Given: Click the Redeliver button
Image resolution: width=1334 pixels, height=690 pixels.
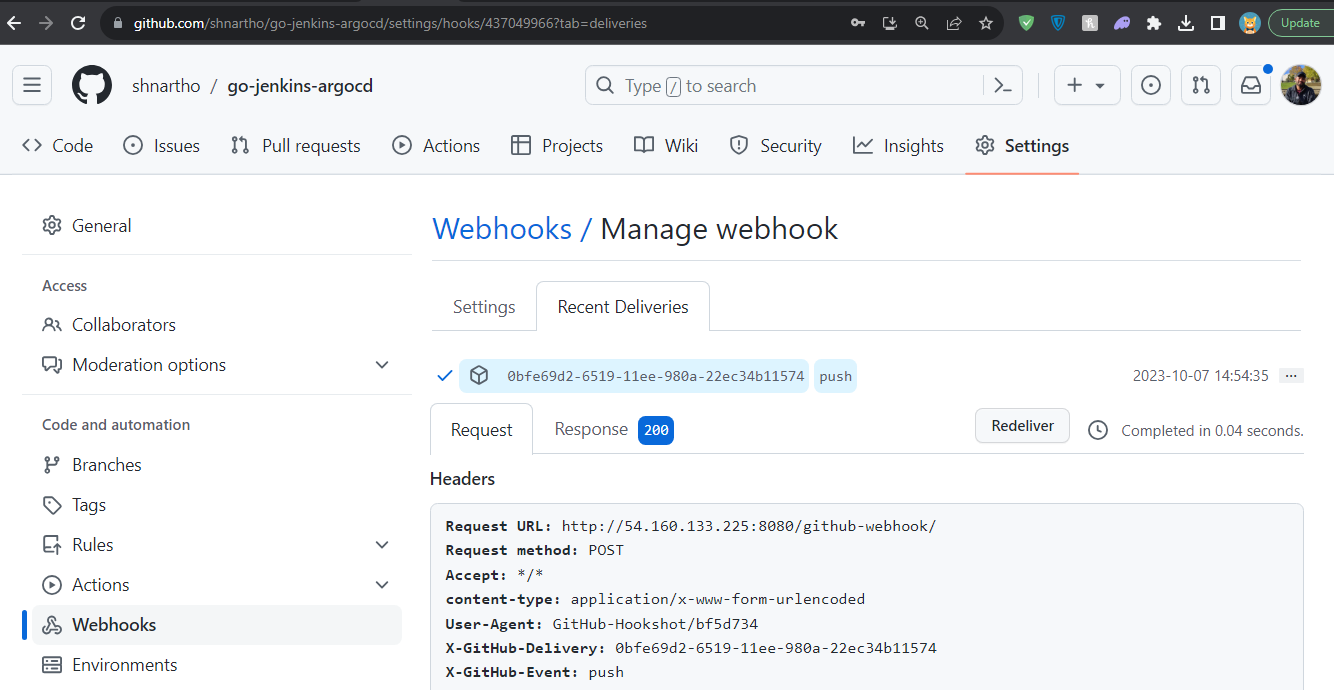Looking at the screenshot, I should click(x=1022, y=426).
